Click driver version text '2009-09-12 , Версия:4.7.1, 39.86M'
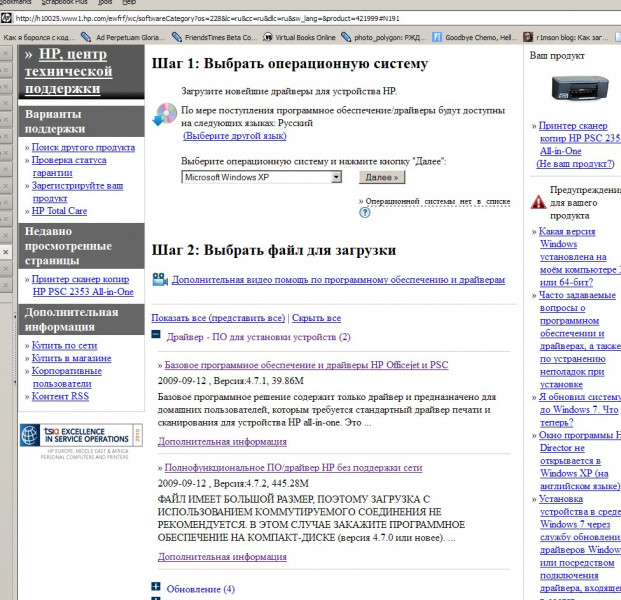 tap(230, 381)
